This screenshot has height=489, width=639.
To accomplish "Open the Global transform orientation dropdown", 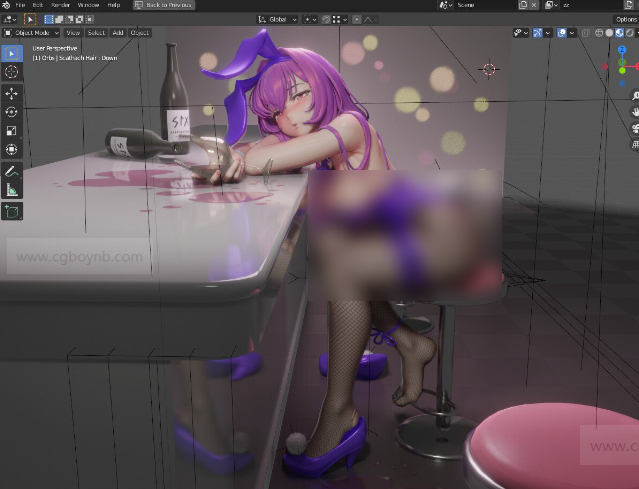I will [277, 19].
